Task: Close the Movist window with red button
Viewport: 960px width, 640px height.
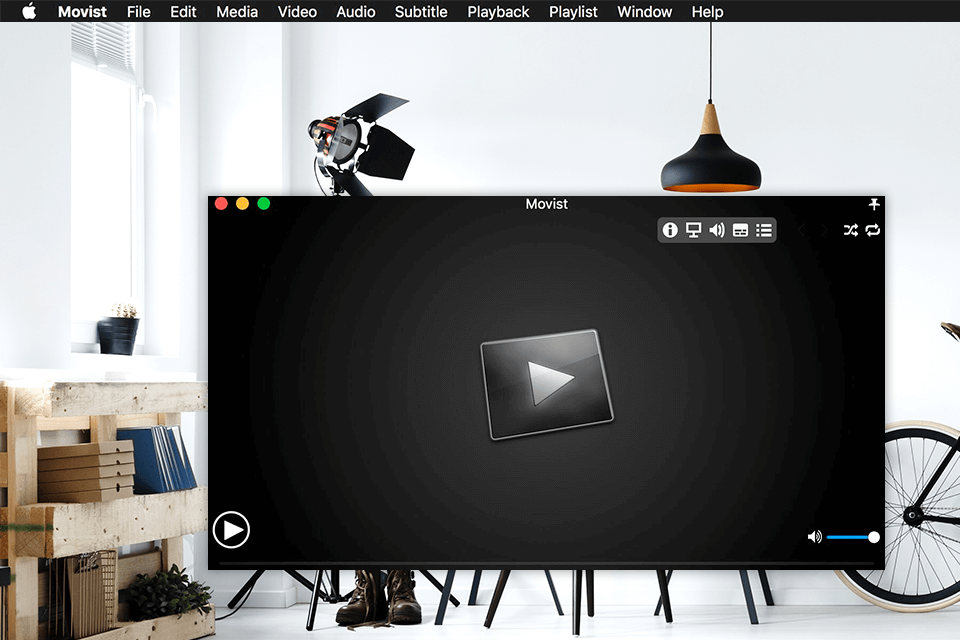Action: (x=222, y=203)
